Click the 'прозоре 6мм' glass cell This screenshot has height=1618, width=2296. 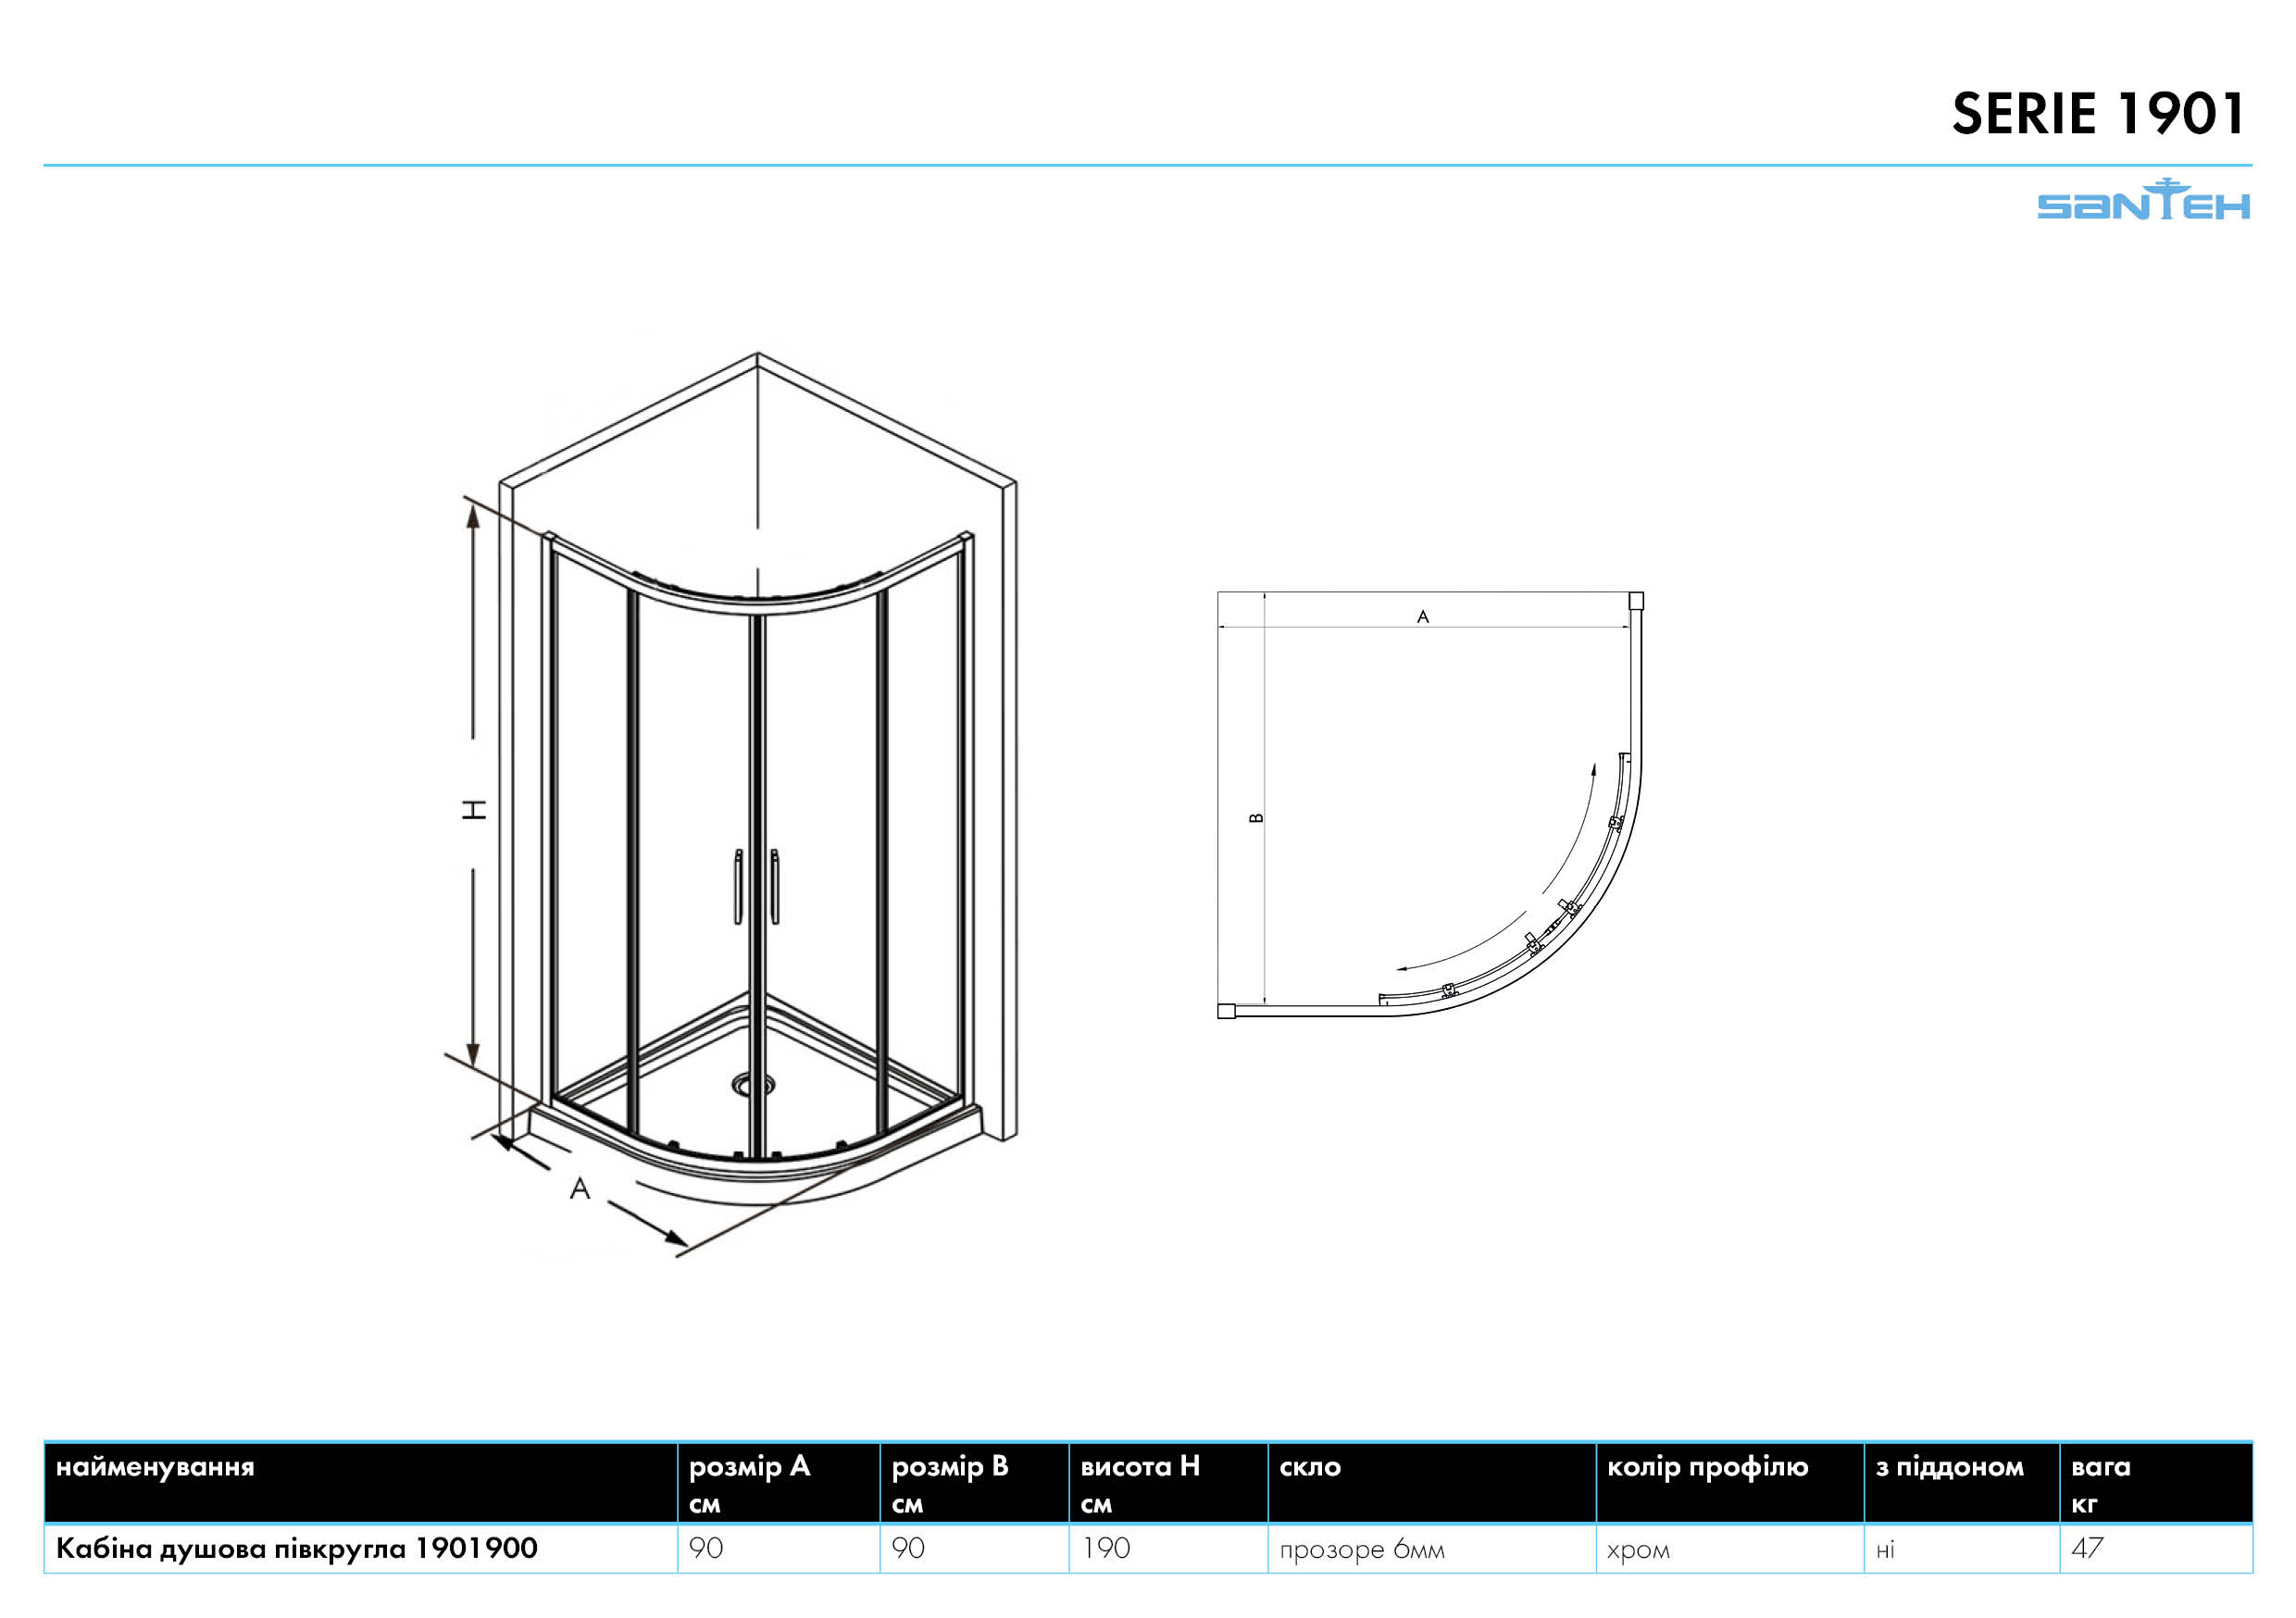(1362, 1549)
